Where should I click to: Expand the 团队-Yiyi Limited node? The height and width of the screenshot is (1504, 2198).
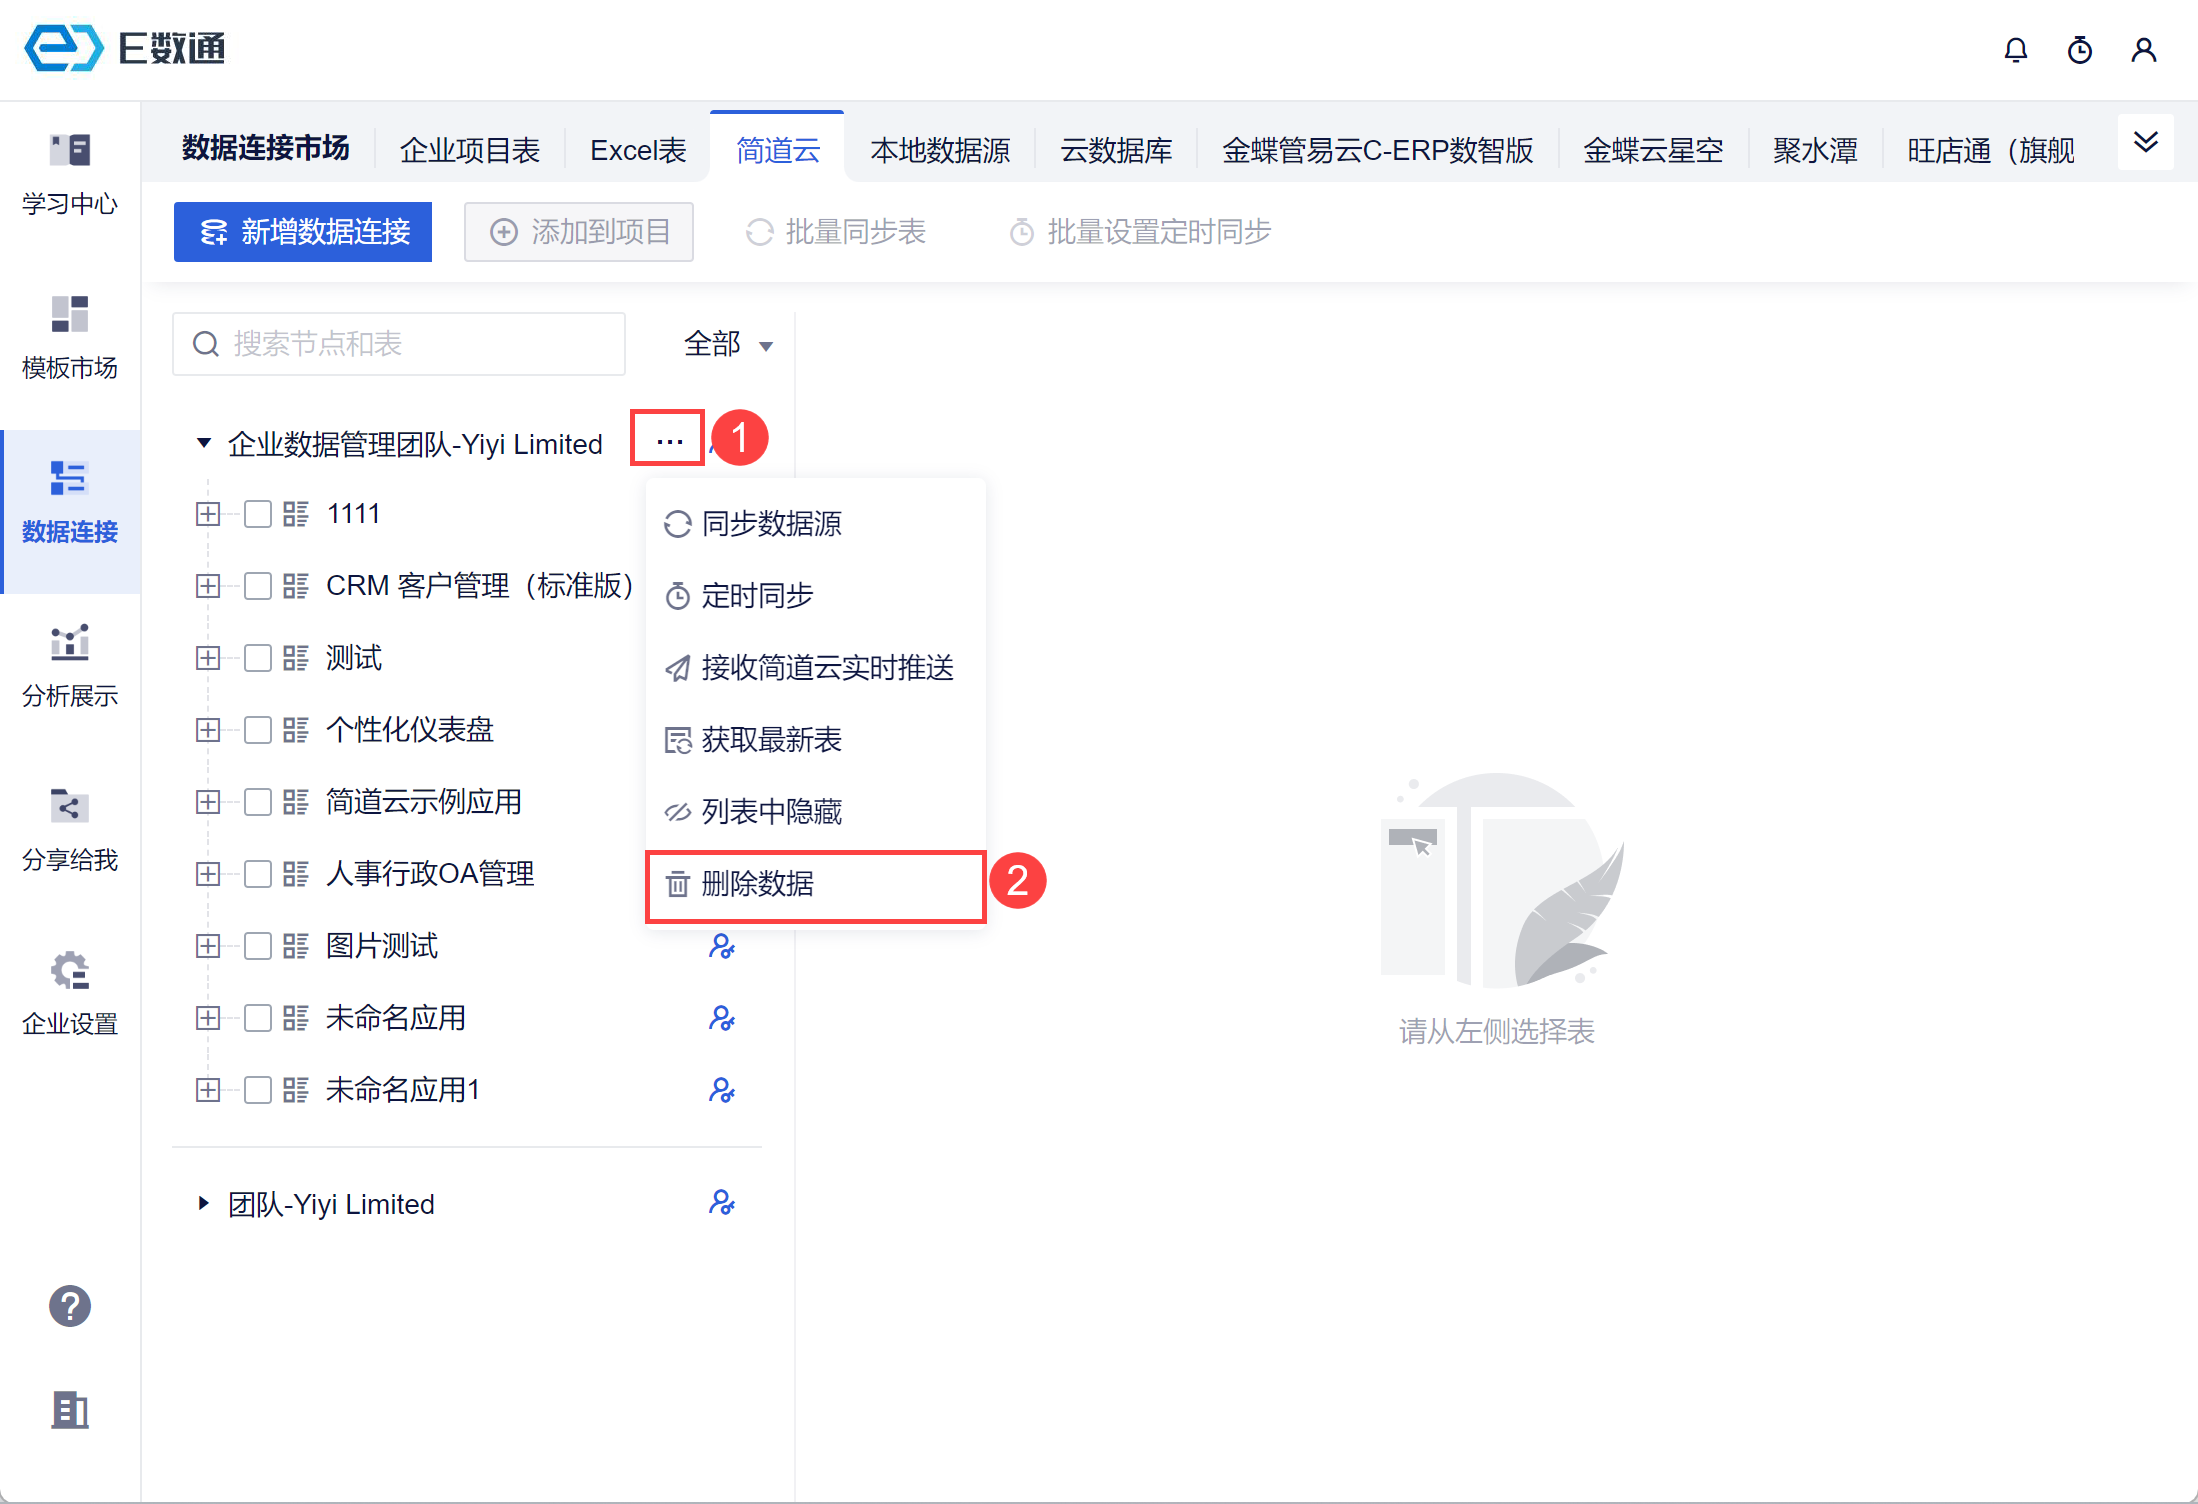click(204, 1203)
